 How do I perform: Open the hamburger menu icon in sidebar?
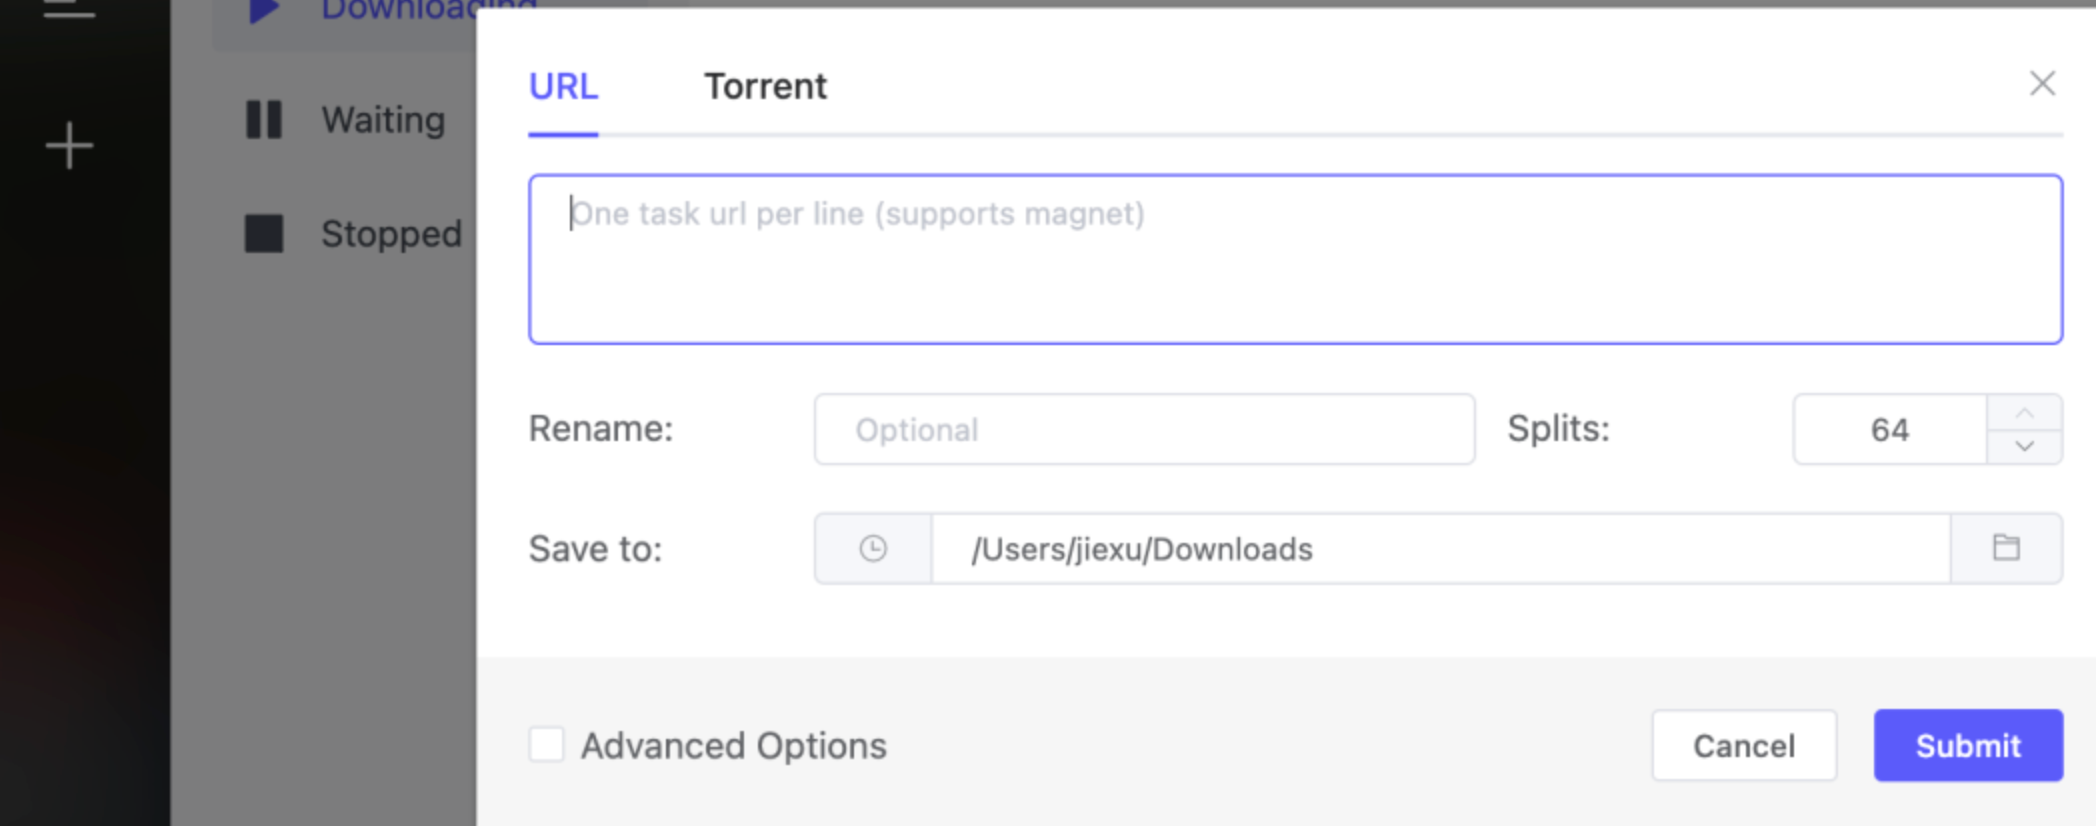(x=69, y=9)
